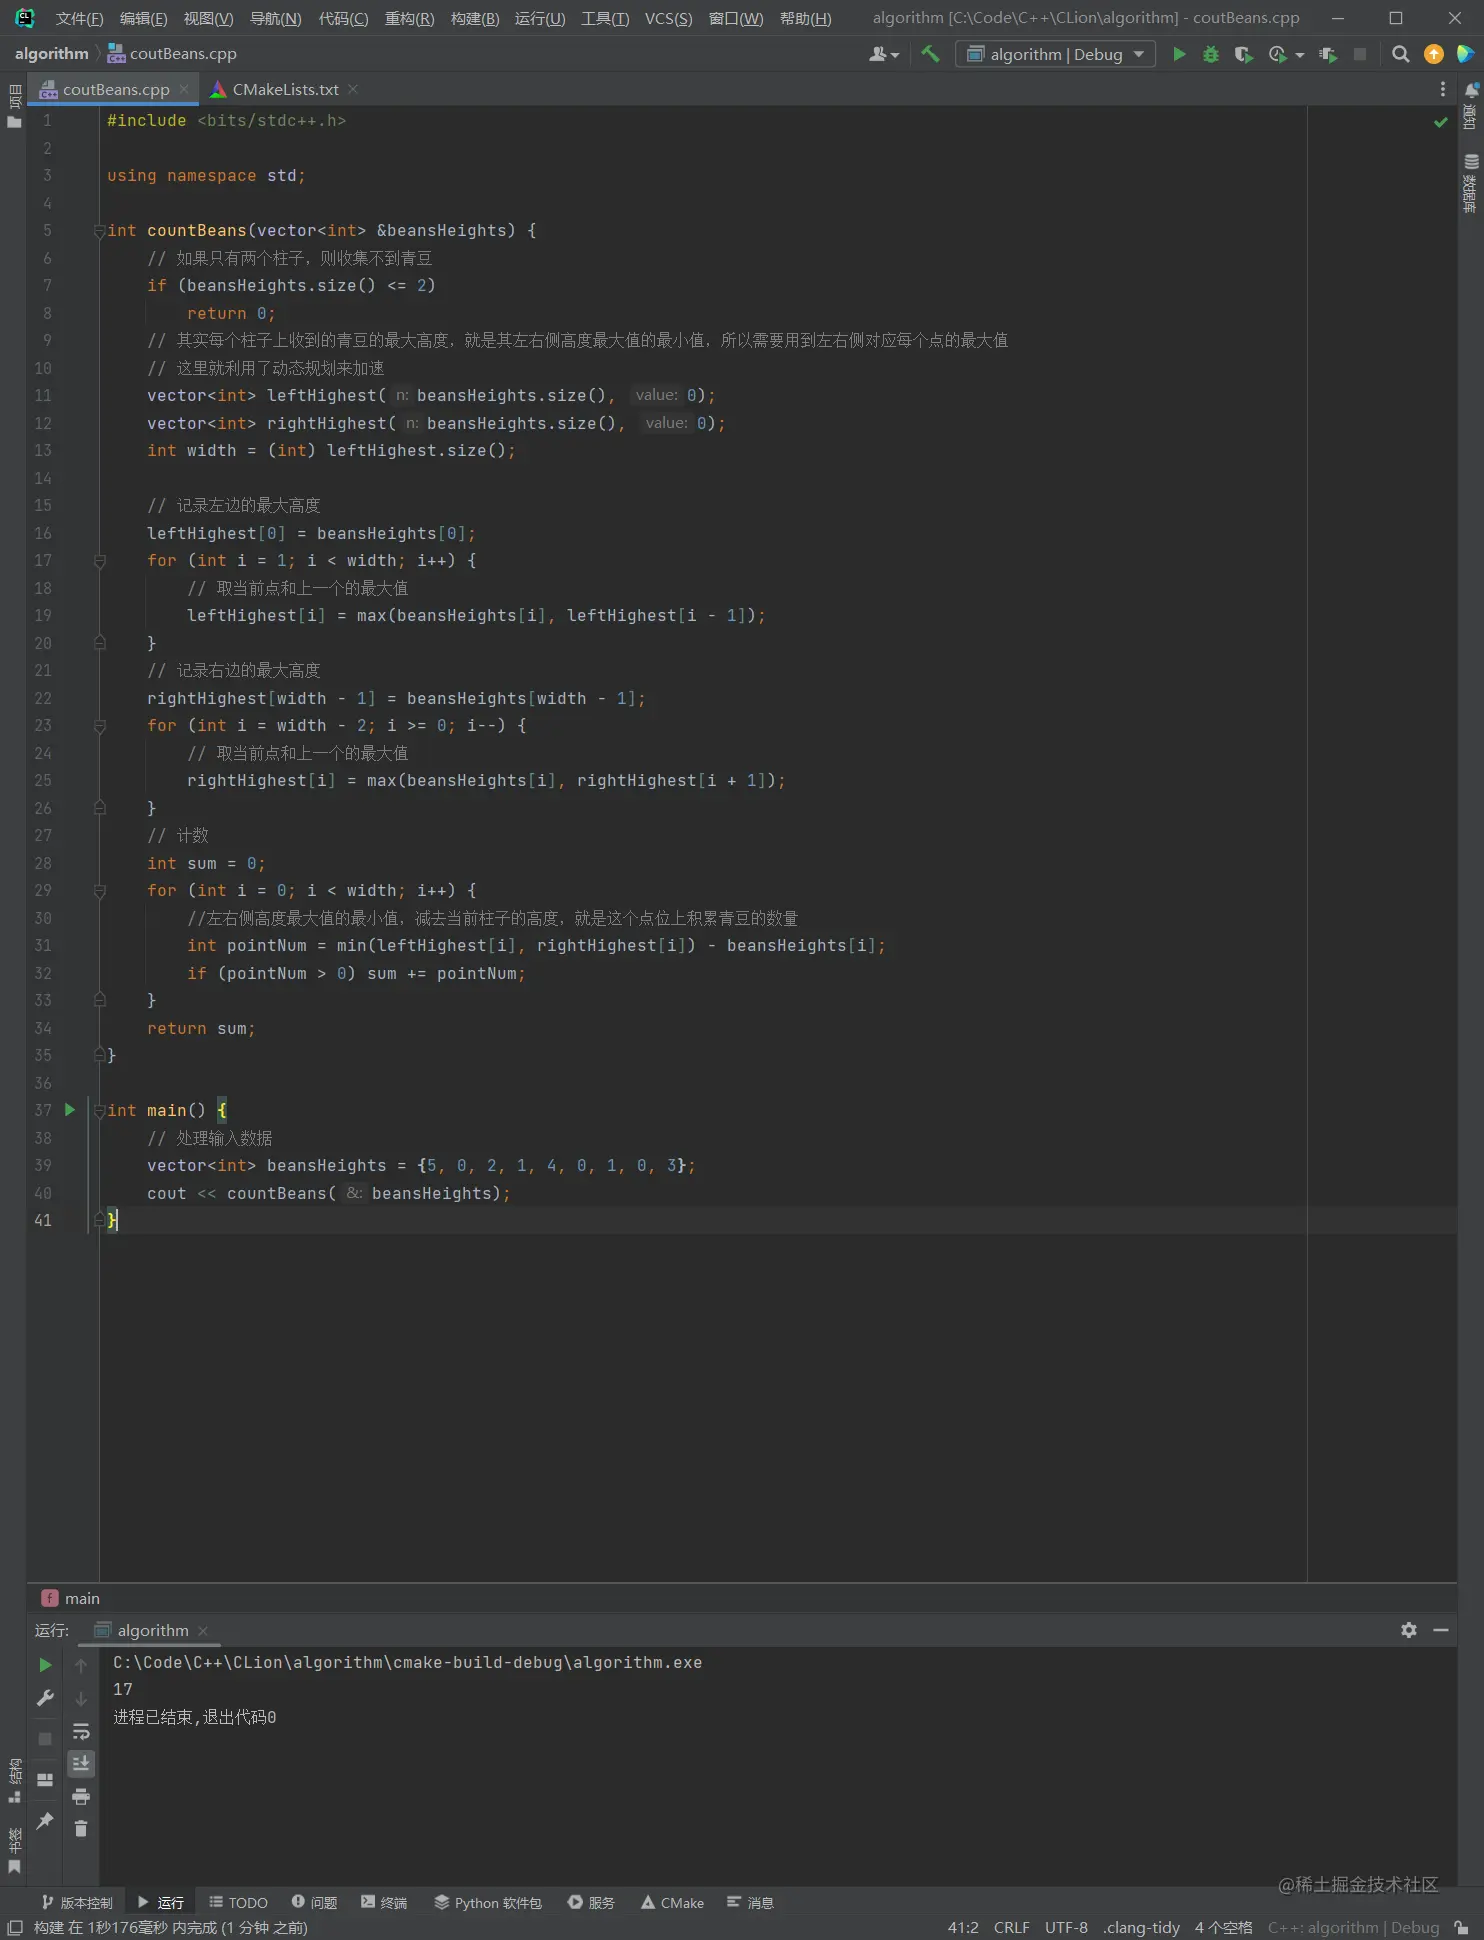Open the VCS(S) menu
This screenshot has width=1484, height=1940.
668,18
